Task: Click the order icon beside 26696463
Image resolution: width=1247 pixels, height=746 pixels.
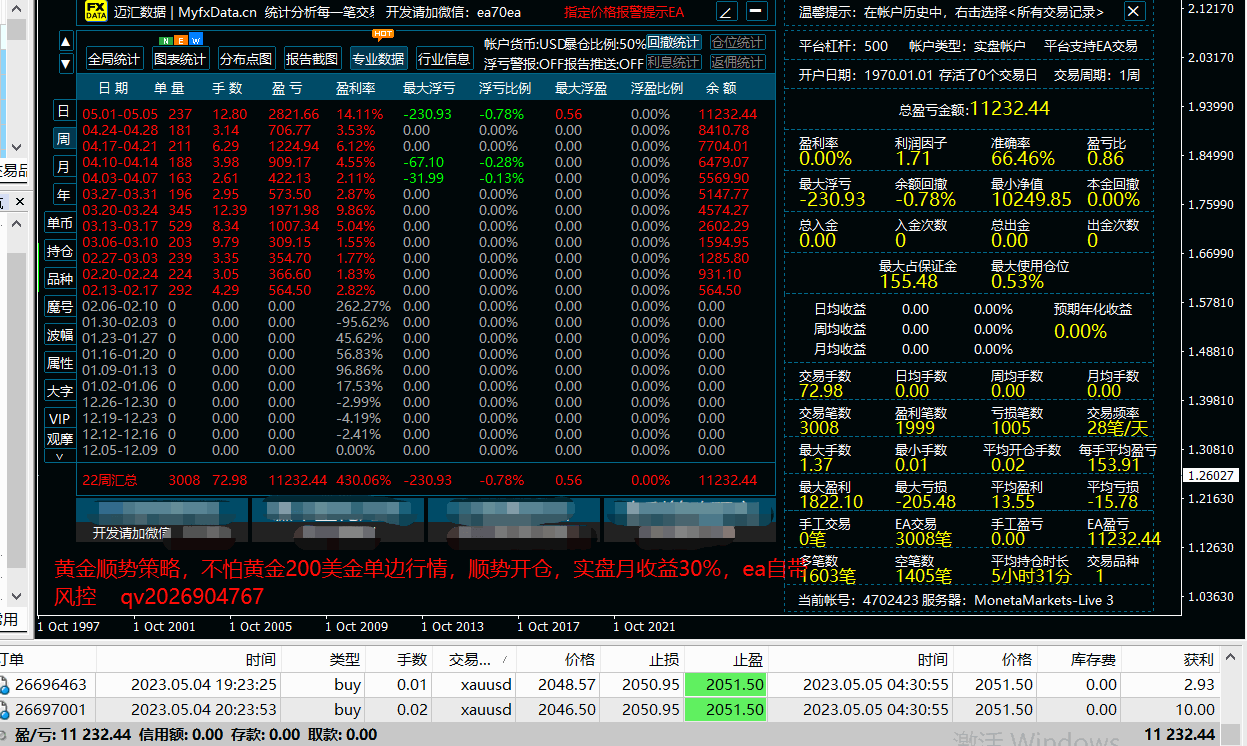Action: coord(5,685)
